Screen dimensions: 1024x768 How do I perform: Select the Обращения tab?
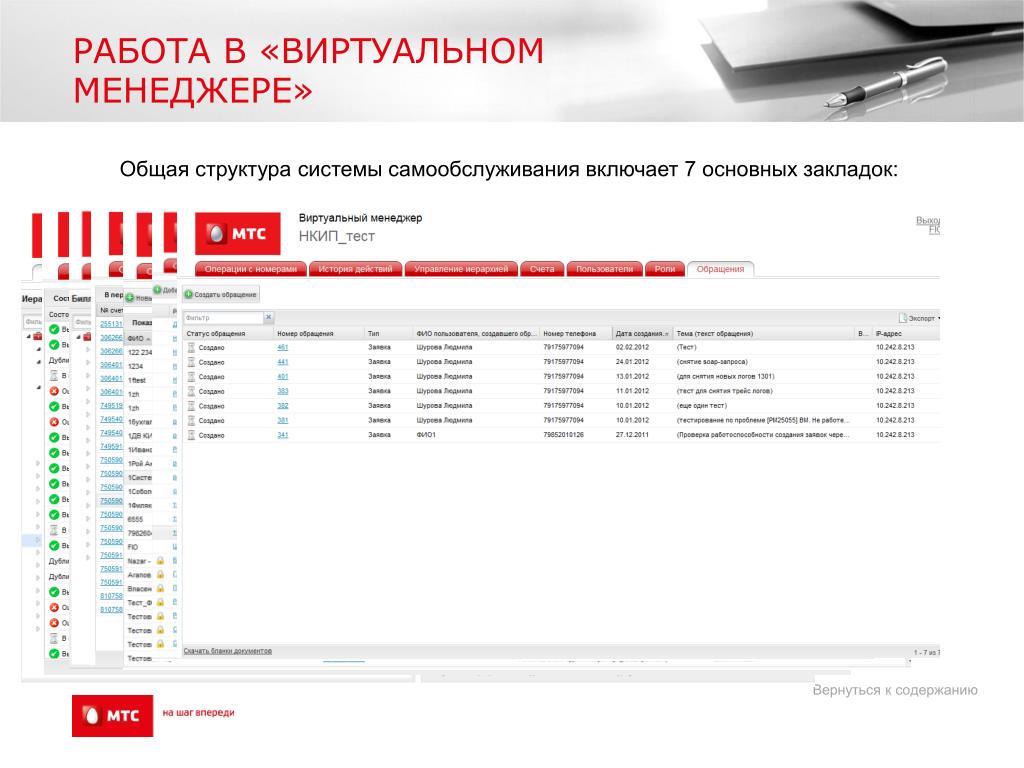(720, 269)
